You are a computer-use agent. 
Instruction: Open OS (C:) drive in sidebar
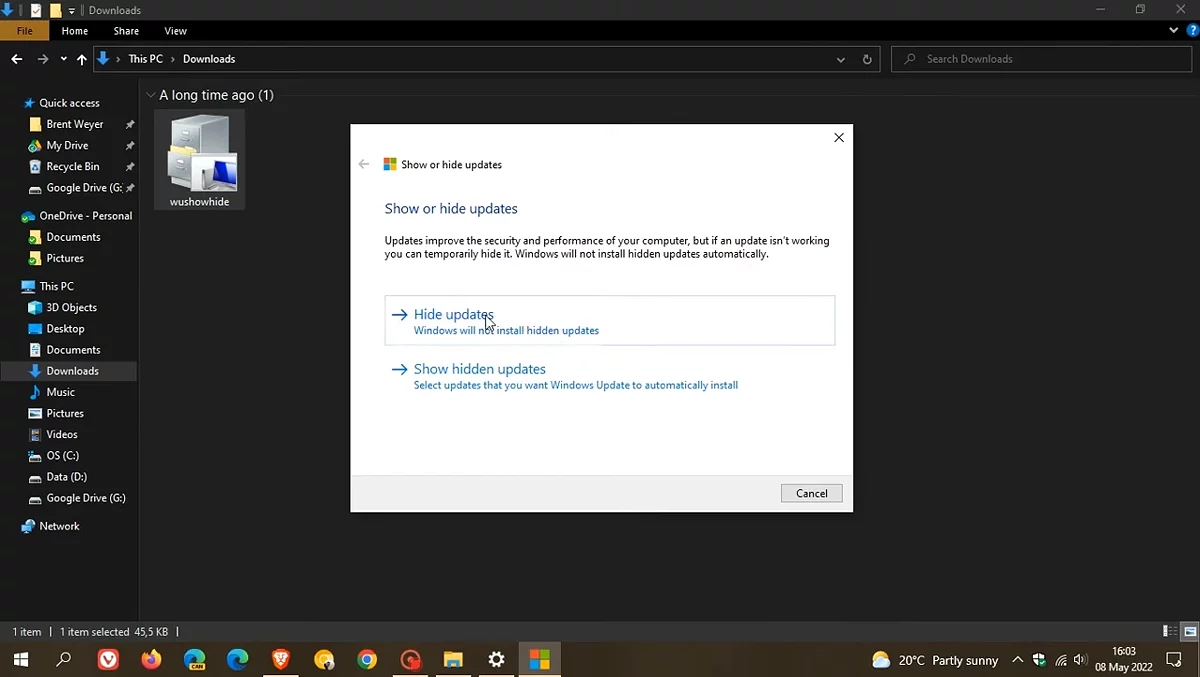[x=62, y=456]
